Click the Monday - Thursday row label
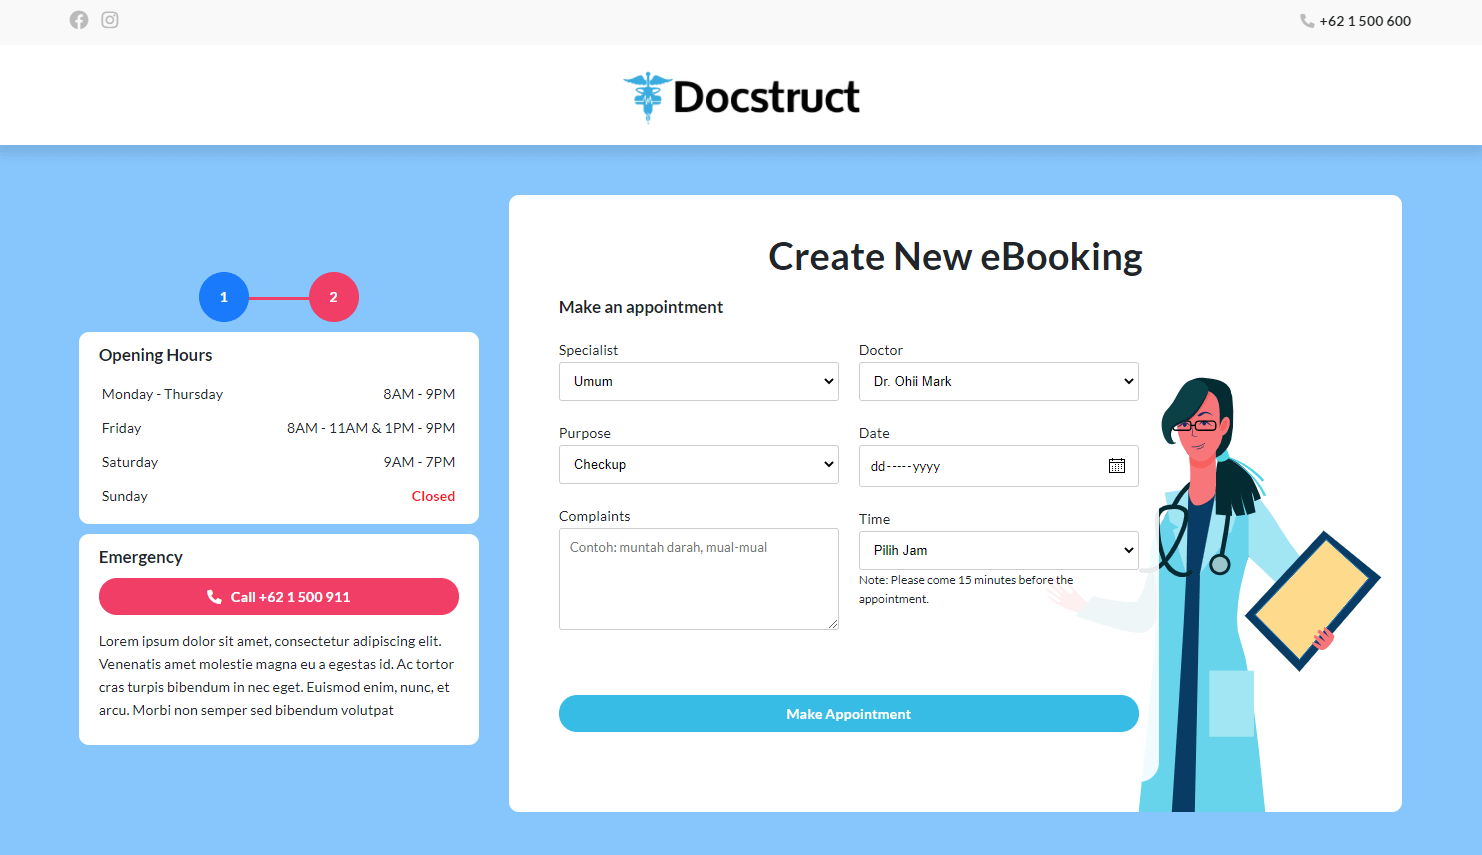 point(163,394)
